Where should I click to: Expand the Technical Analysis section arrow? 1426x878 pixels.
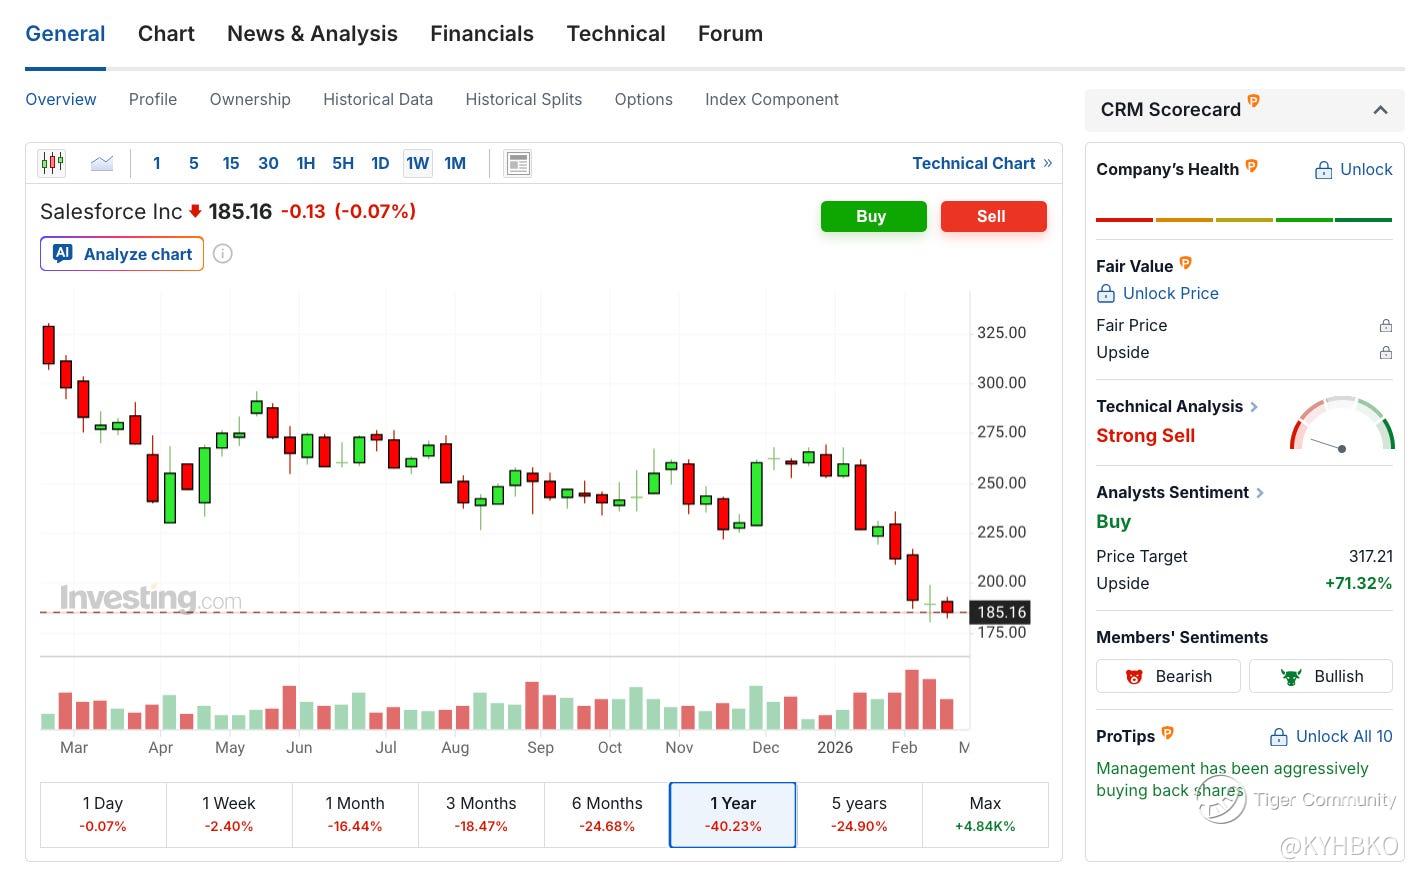coord(1254,407)
